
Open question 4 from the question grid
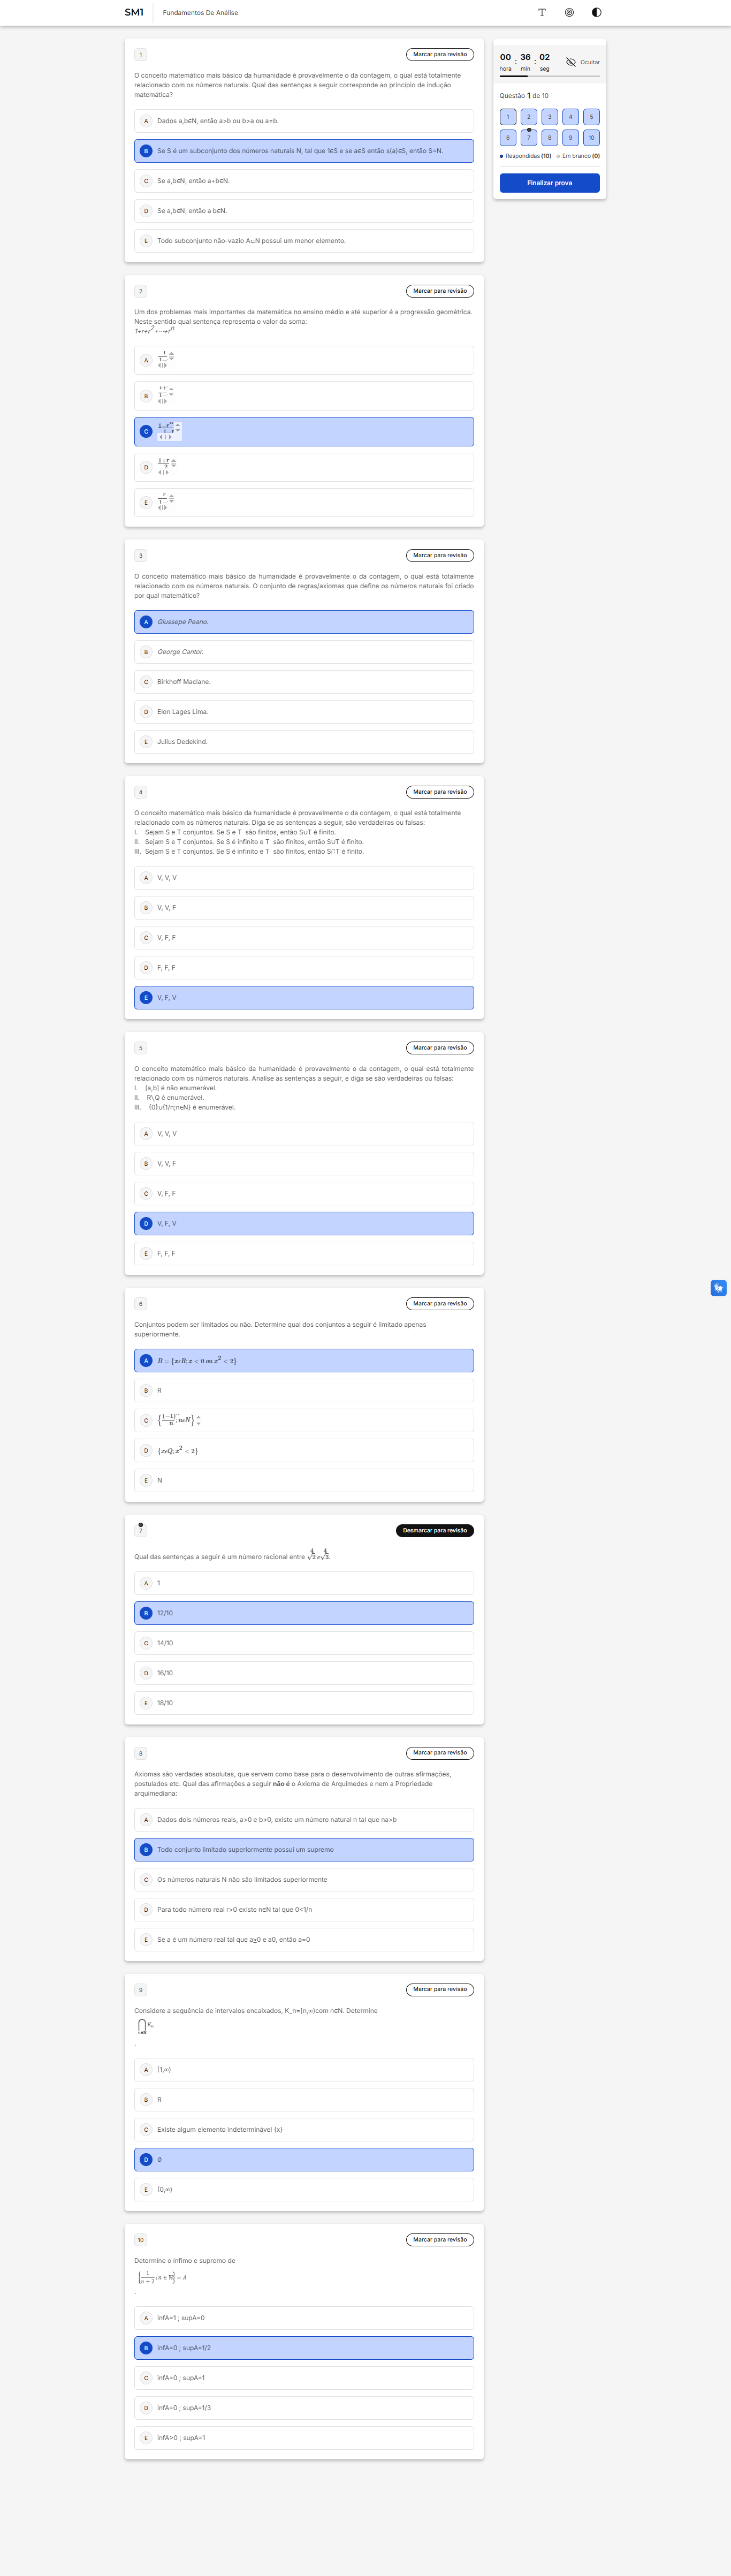[570, 117]
